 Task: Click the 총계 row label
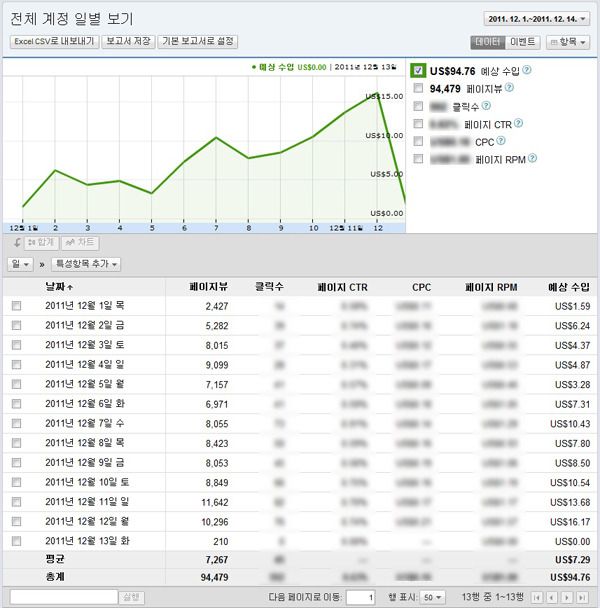pyautogui.click(x=55, y=577)
